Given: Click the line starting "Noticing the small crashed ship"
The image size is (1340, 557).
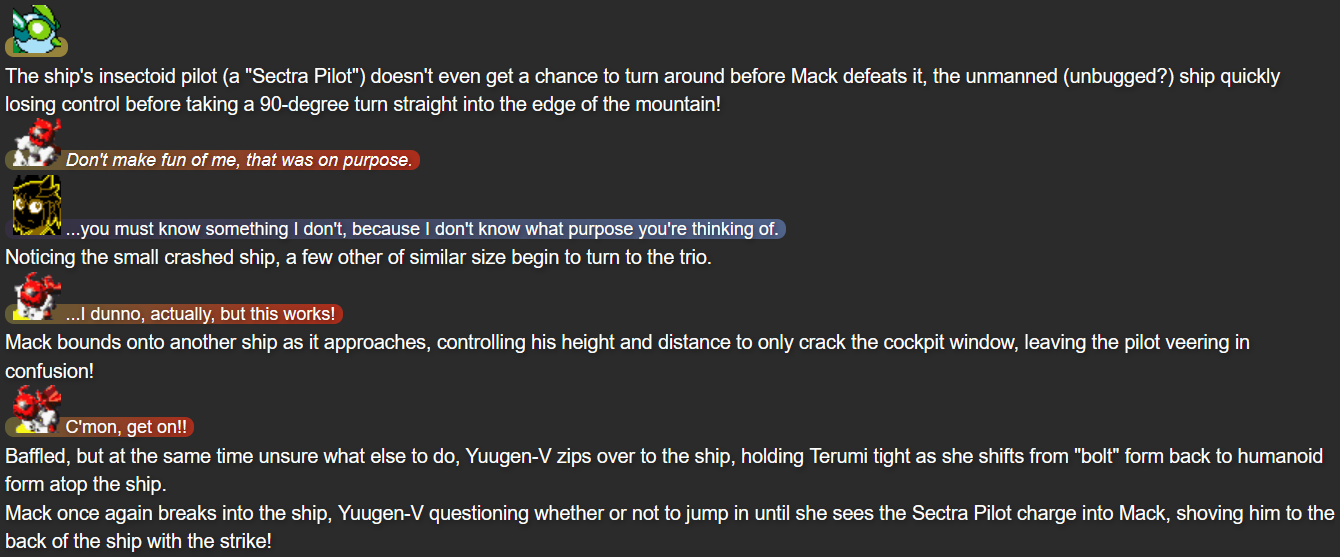Looking at the screenshot, I should click(358, 257).
